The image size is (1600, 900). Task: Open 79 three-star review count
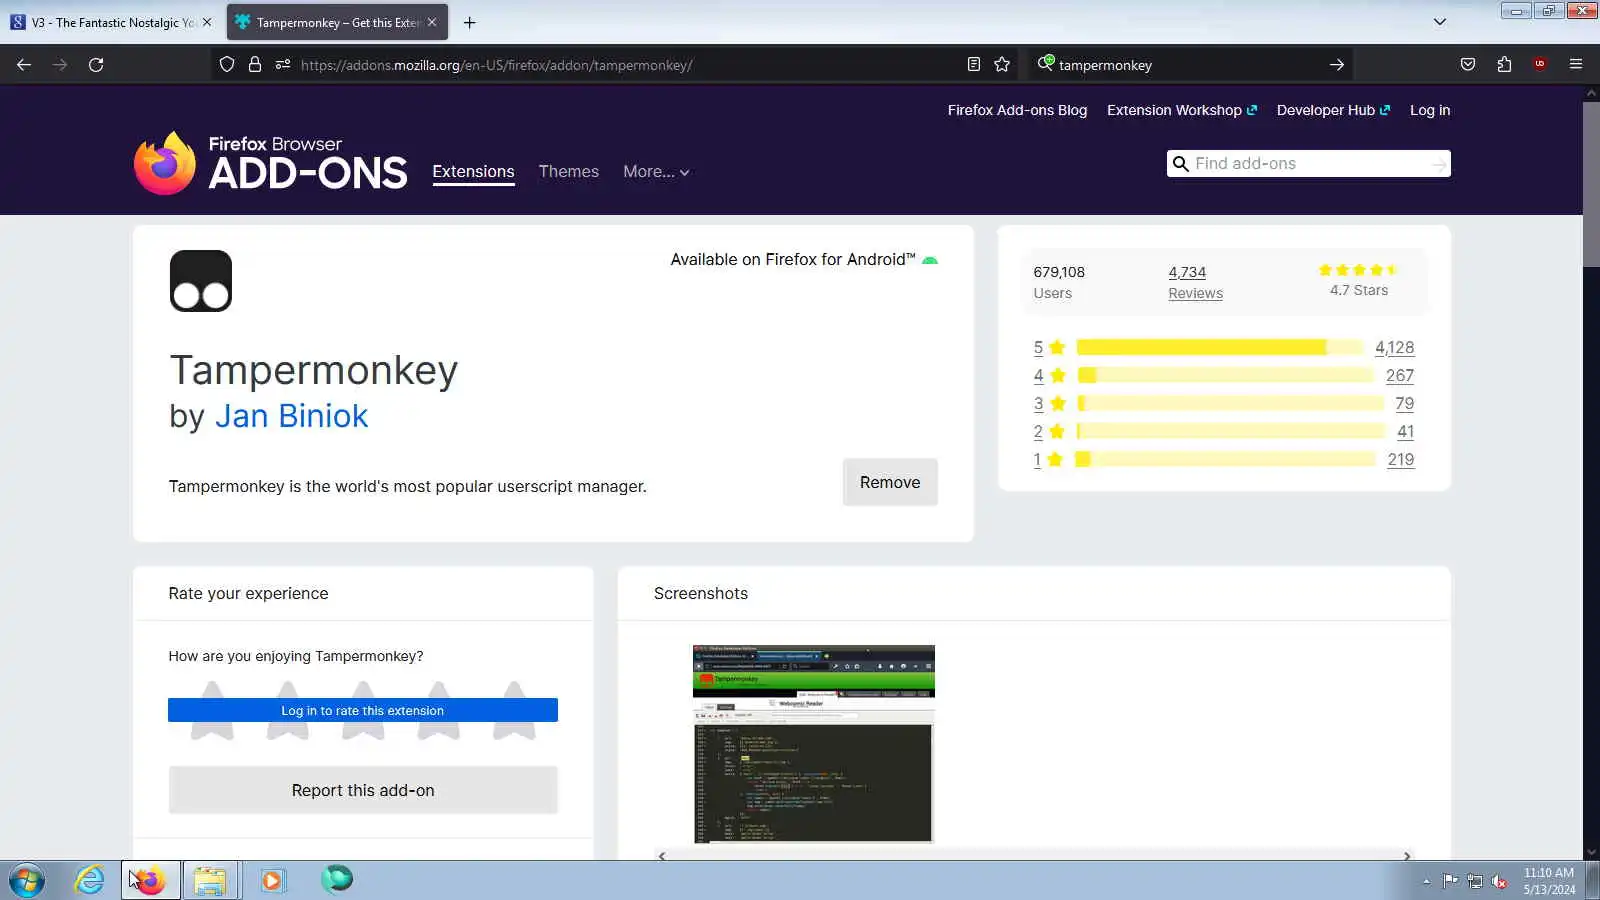[x=1405, y=404]
